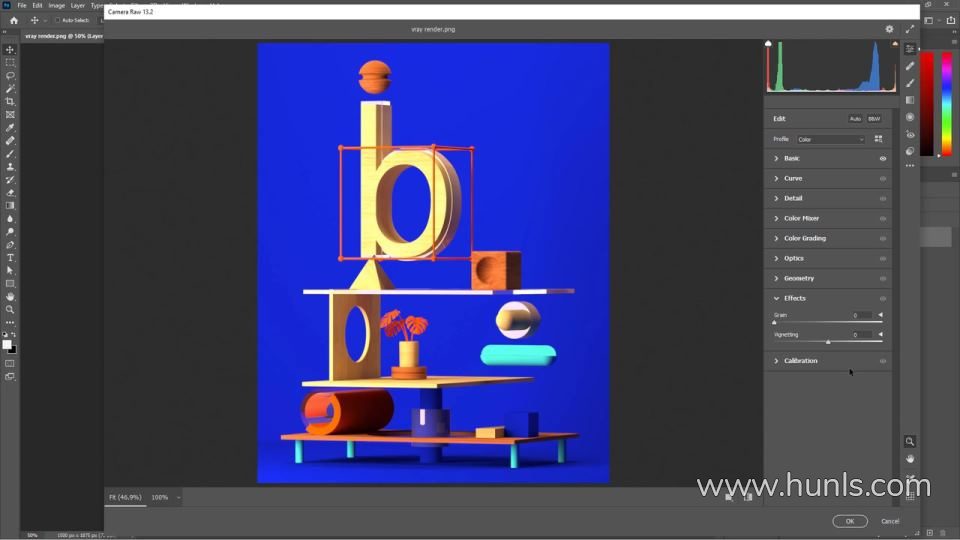This screenshot has height=540, width=960.
Task: Select the Lasso tool
Action: 10,75
